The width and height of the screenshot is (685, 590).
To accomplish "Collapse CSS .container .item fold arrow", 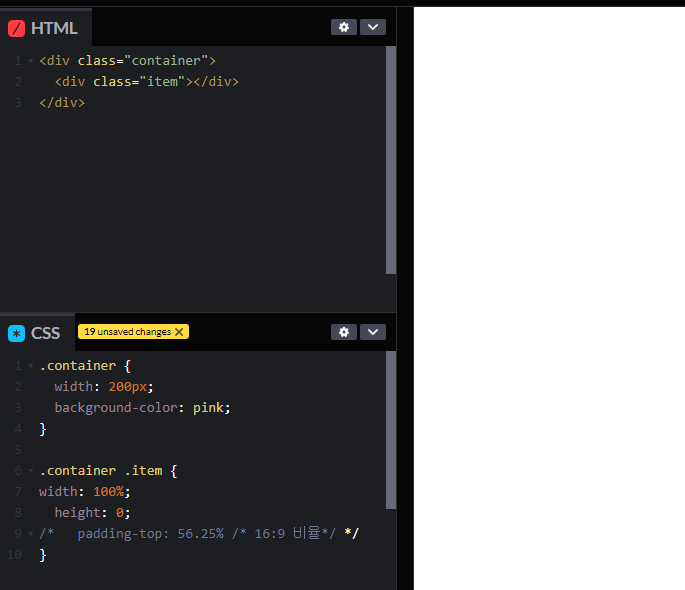I will tap(31, 471).
